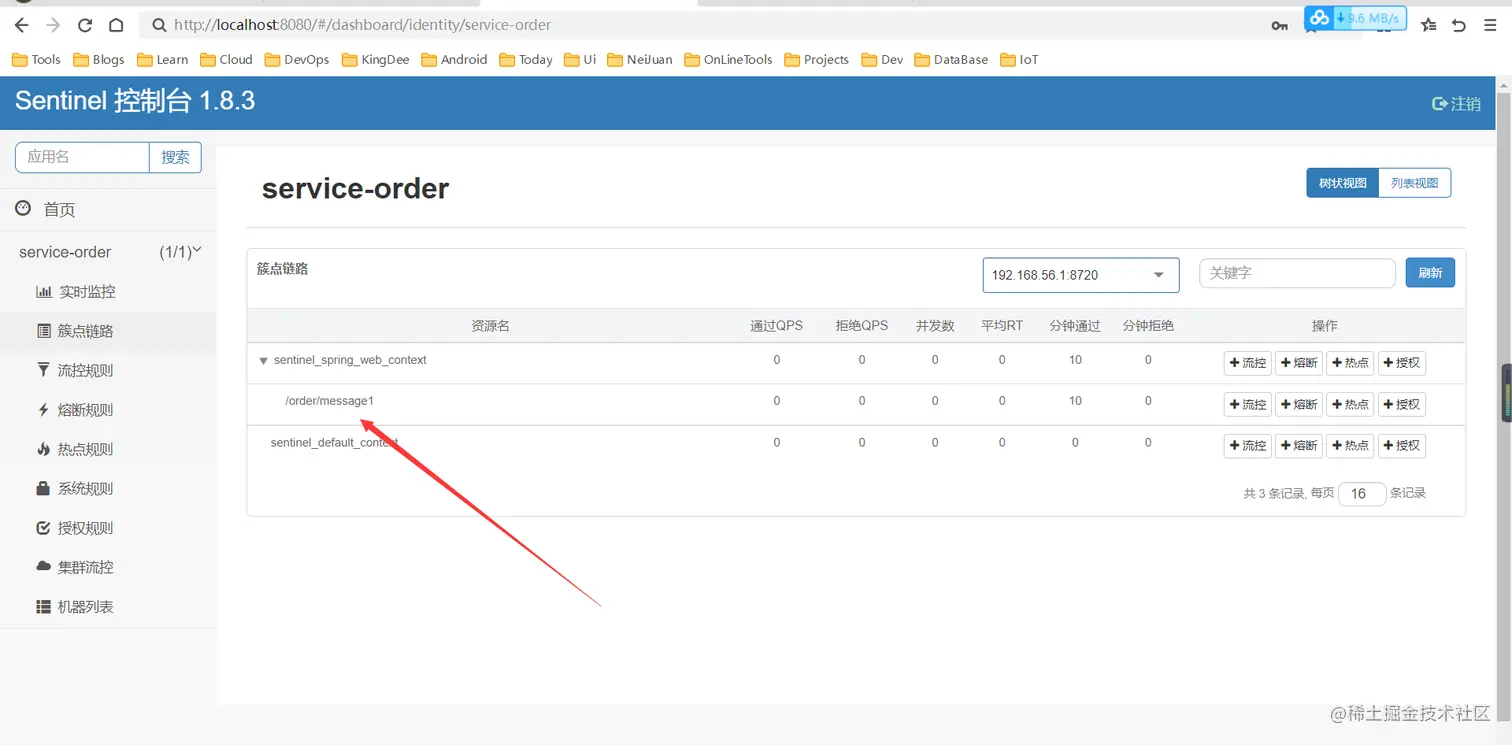Collapse the service-order sidebar group
Screen dimensions: 1512x745
[x=108, y=252]
